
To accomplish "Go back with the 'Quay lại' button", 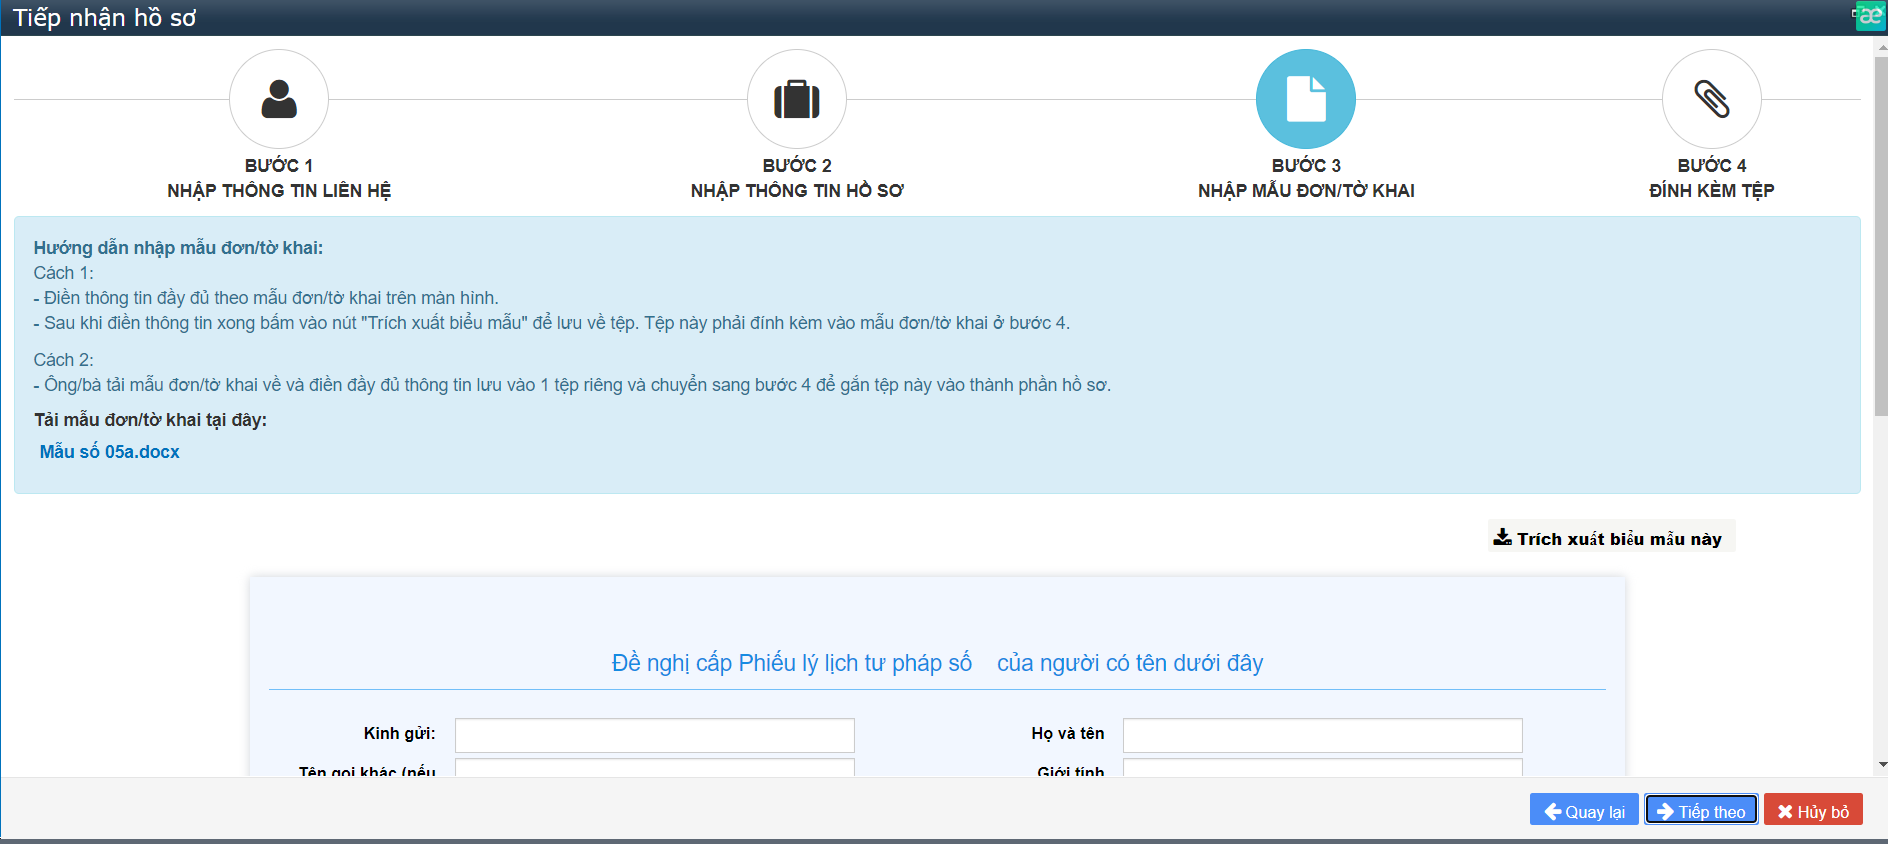I will coord(1584,811).
